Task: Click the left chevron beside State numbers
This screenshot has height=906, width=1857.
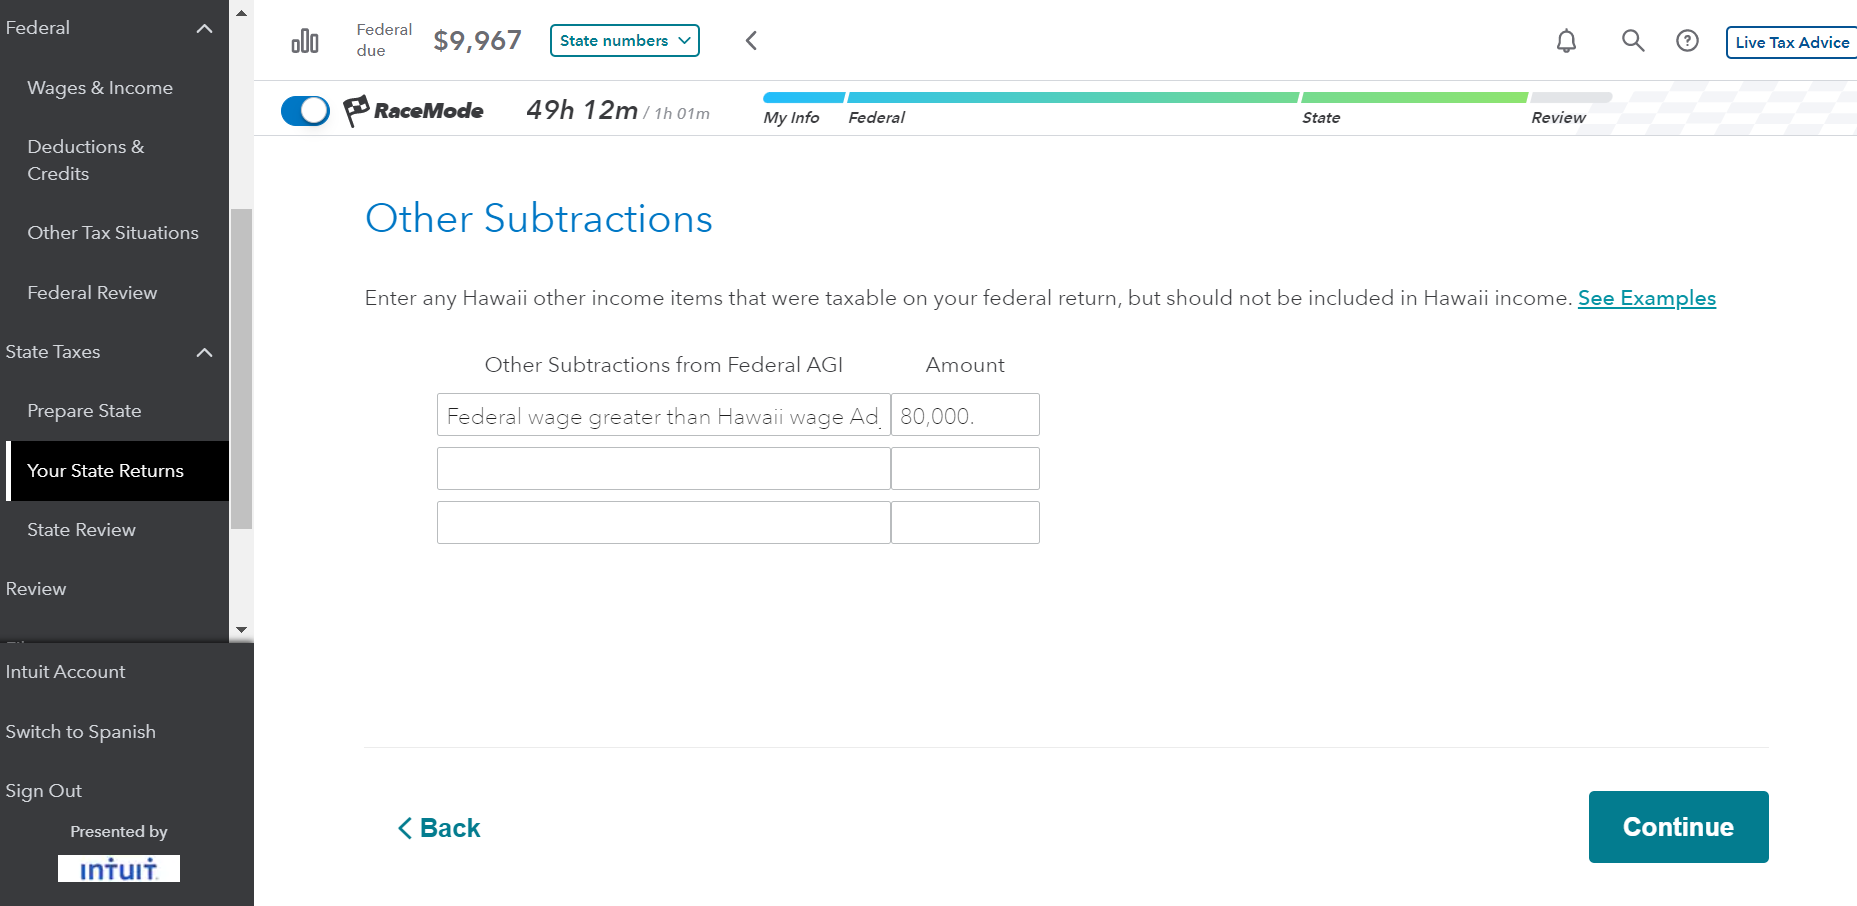Action: point(751,41)
